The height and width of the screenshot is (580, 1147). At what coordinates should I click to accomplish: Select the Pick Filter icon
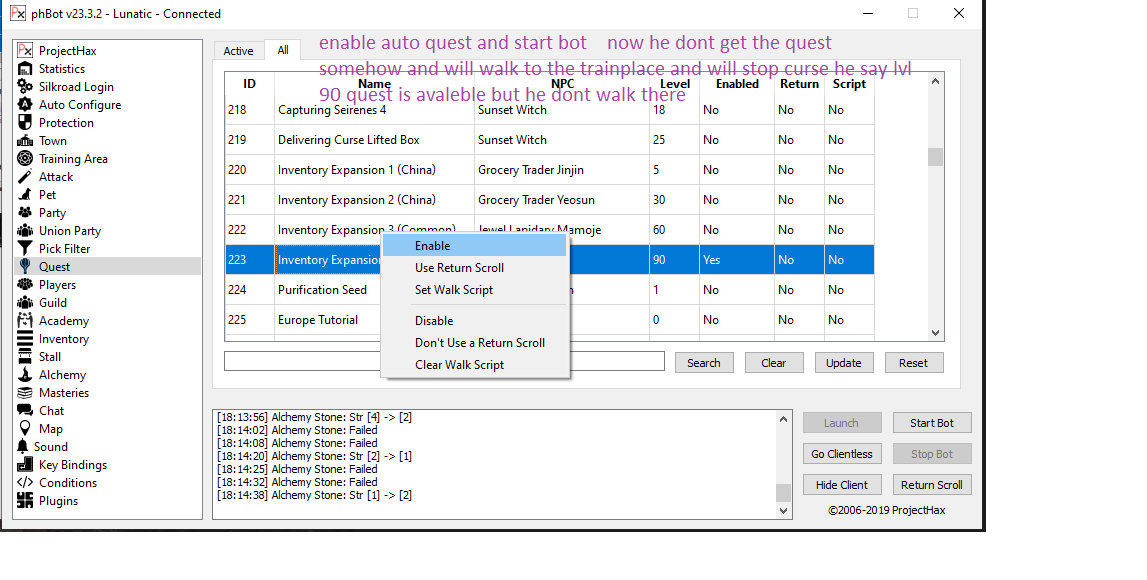pos(26,249)
